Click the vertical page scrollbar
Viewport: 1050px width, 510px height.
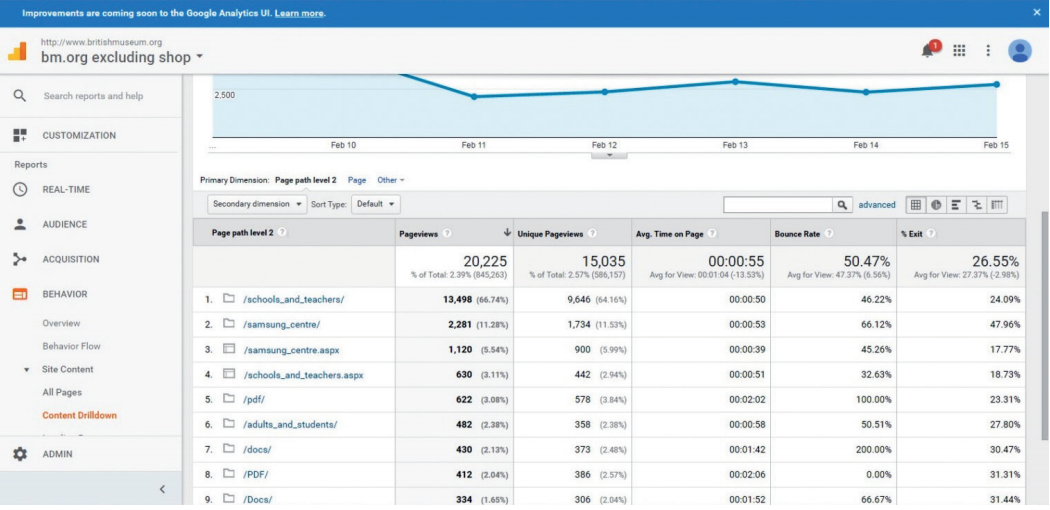click(x=1045, y=326)
